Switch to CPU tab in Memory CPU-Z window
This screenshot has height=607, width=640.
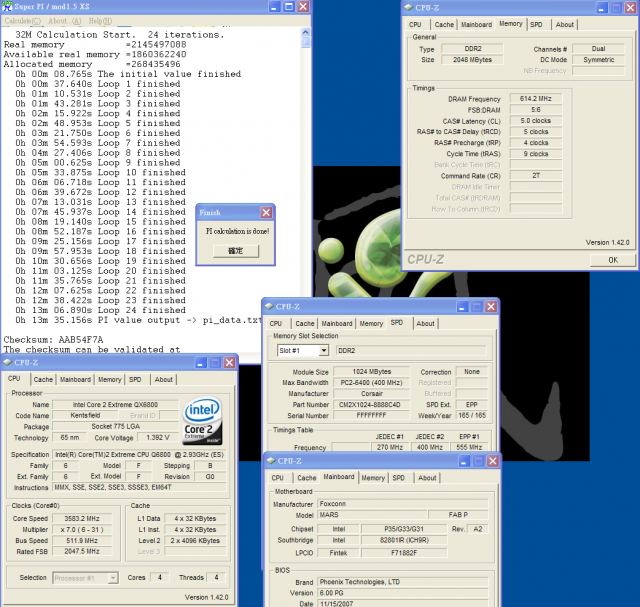(415, 24)
